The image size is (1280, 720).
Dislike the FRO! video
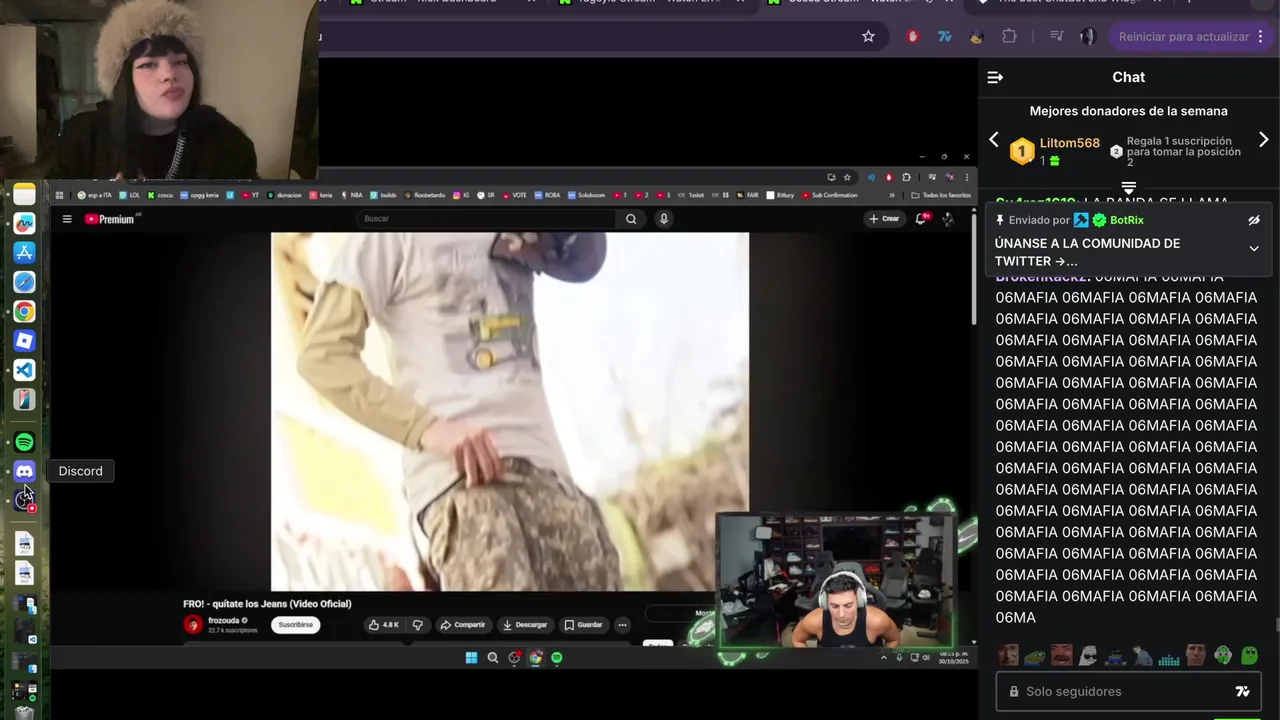[x=418, y=625]
